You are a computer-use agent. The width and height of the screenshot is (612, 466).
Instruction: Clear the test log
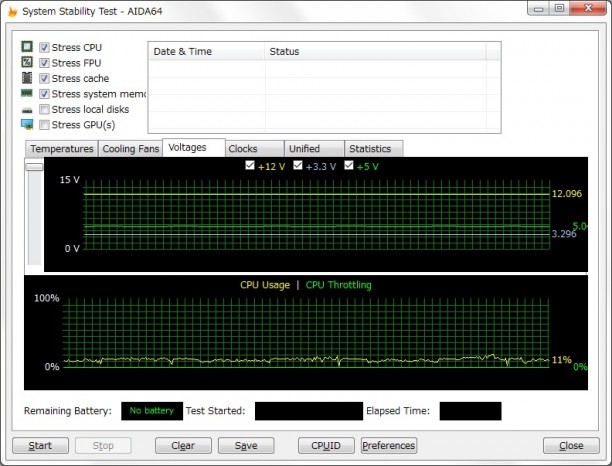(183, 445)
